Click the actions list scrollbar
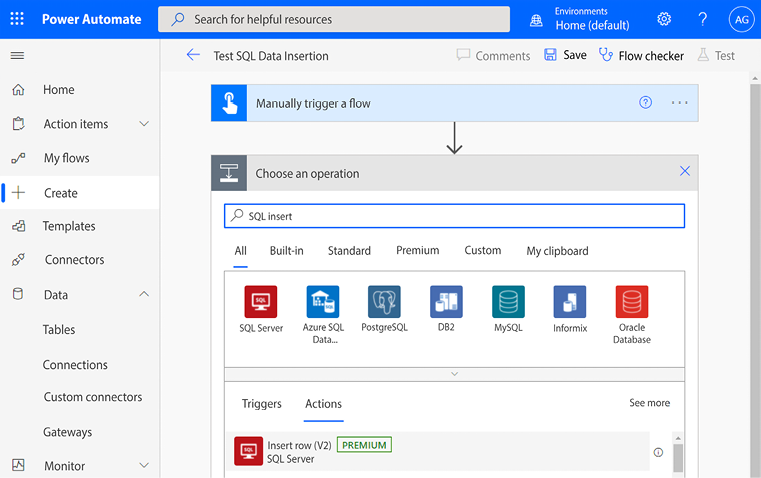Screen dimensions: 761x478 (678, 457)
